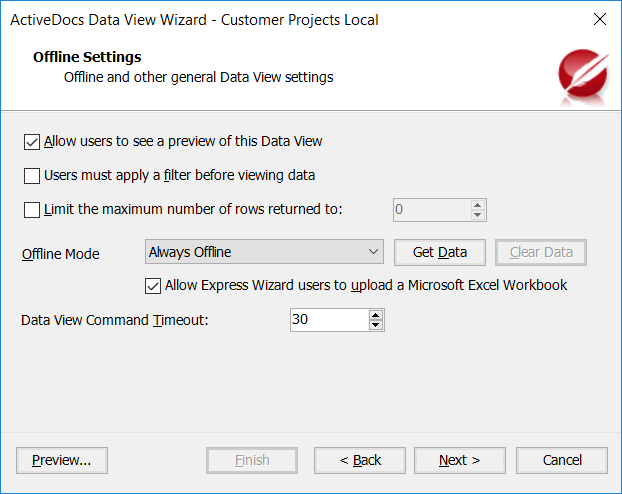This screenshot has height=494, width=622.
Task: Click the row limit spinner down arrow
Action: click(478, 215)
